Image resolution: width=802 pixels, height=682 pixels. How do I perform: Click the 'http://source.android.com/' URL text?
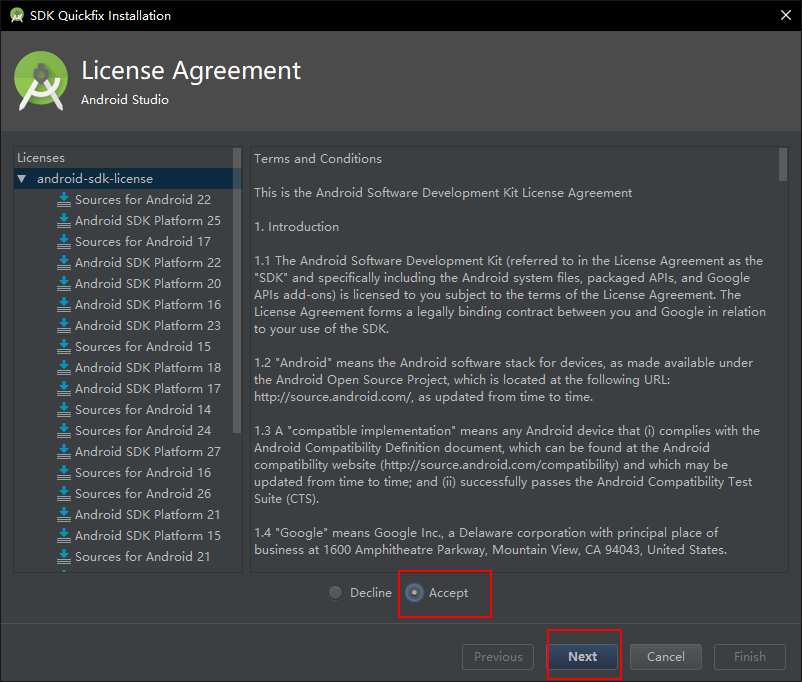[332, 397]
